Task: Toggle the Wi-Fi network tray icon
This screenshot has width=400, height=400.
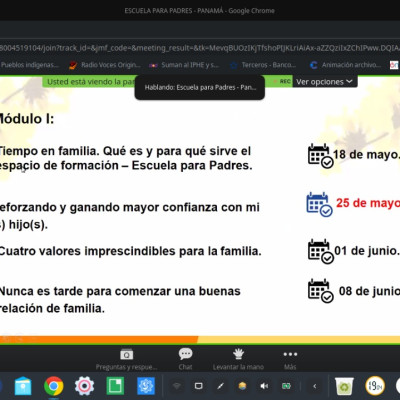Action: coord(177,386)
